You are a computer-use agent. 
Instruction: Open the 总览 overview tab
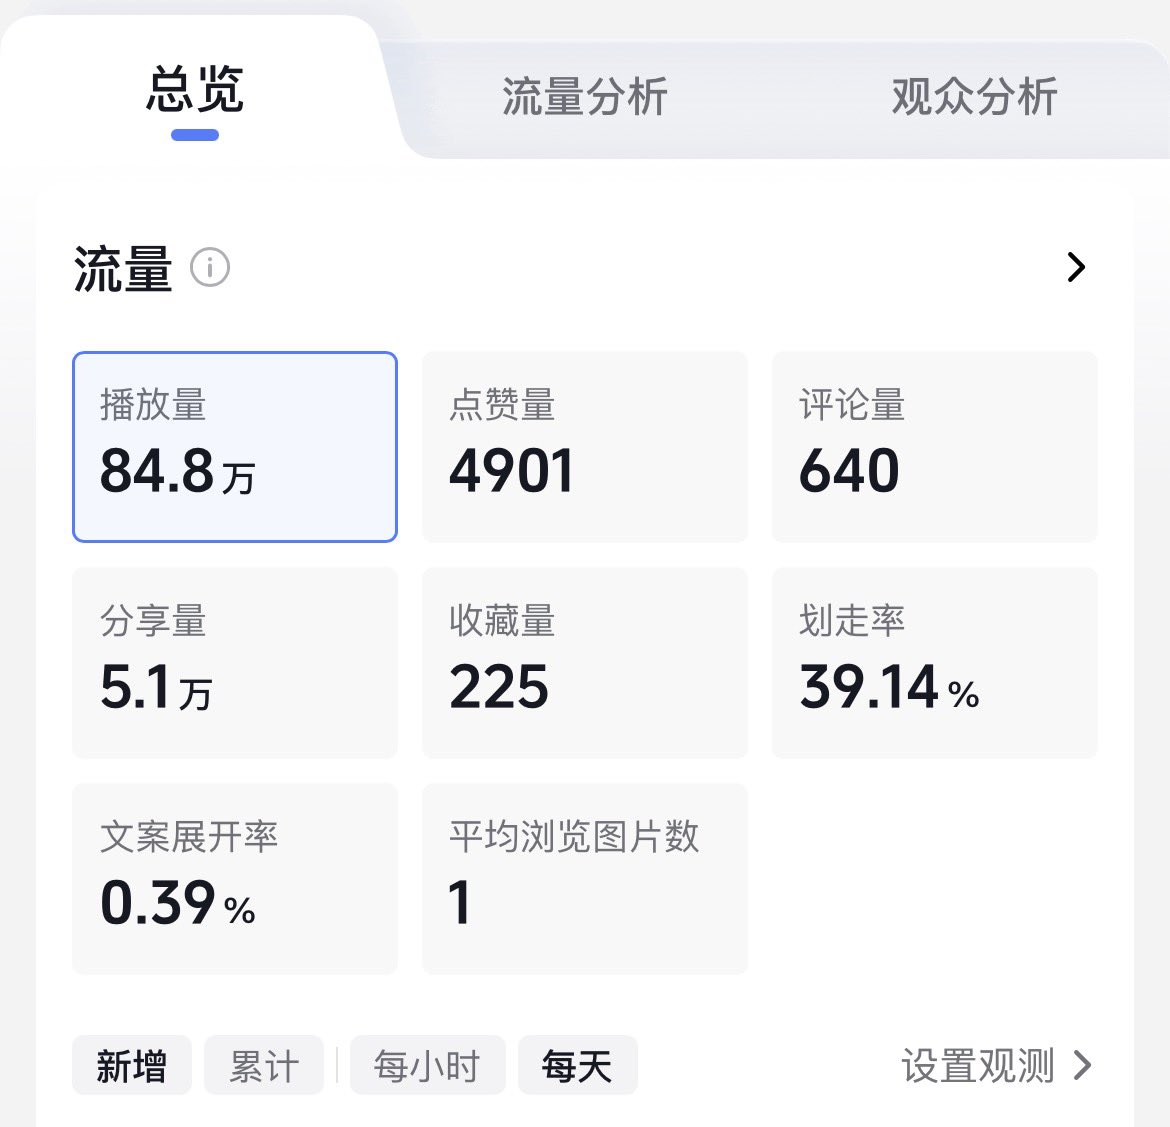click(195, 90)
